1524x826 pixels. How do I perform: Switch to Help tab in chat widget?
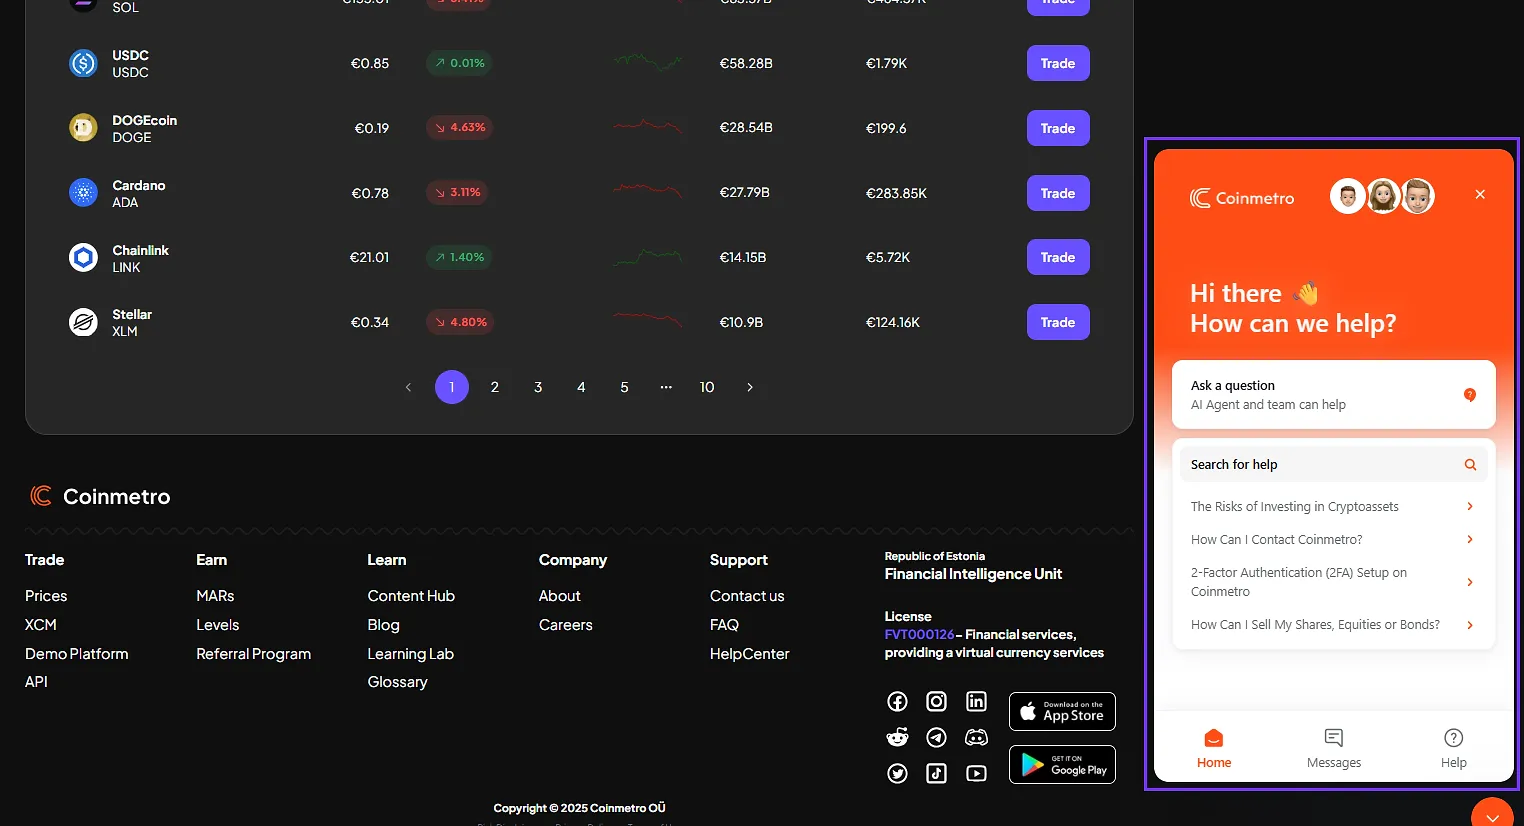(1454, 748)
